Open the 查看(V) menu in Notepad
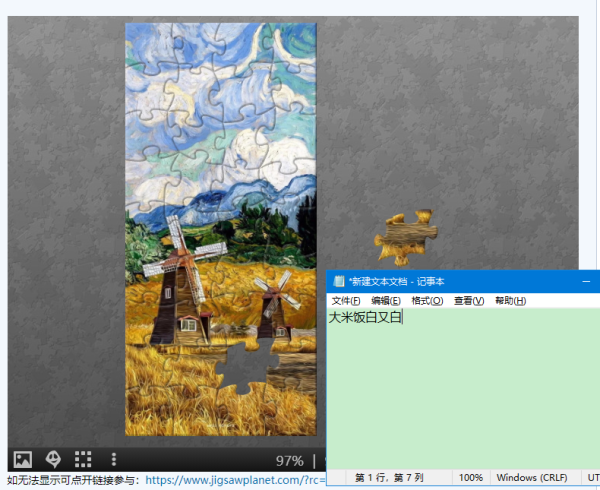 click(x=469, y=301)
